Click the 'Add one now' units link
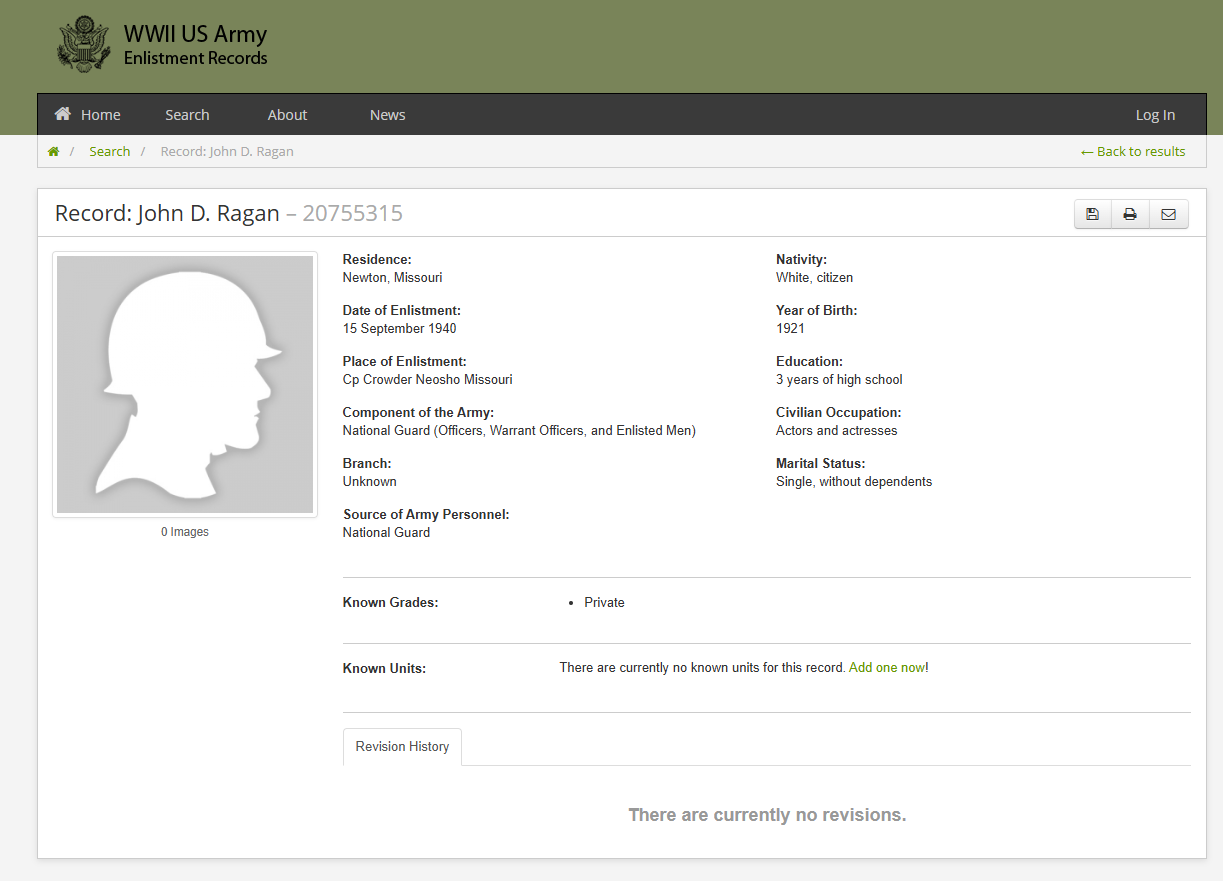Viewport: 1223px width, 881px height. click(886, 667)
